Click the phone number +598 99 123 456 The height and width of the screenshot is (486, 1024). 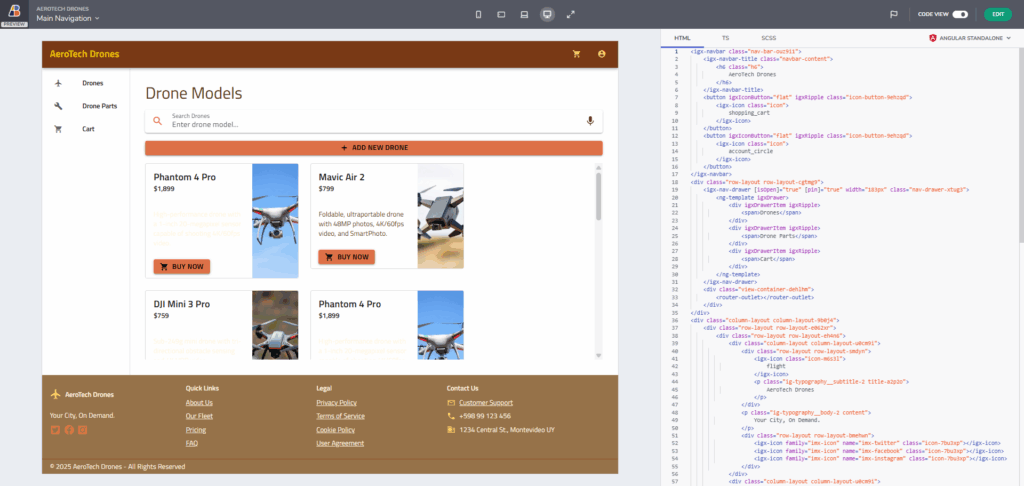[485, 416]
